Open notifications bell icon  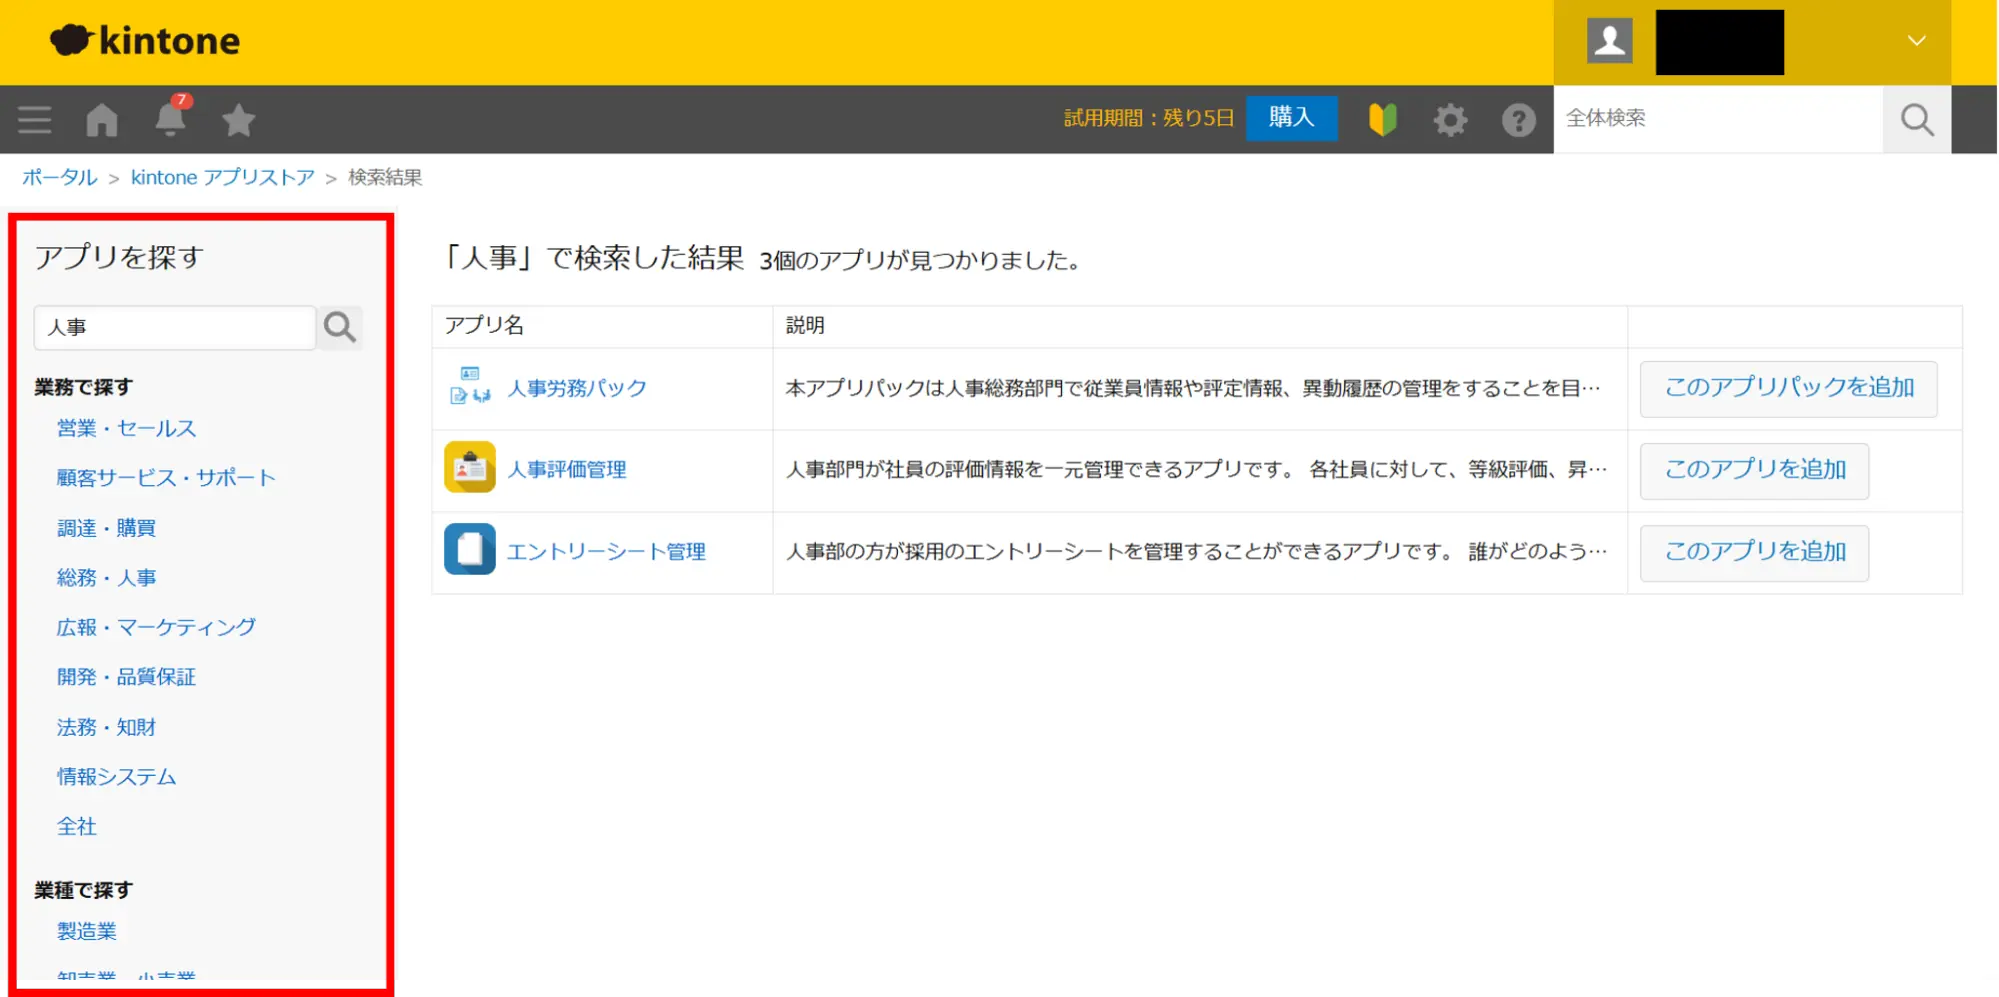click(x=170, y=120)
